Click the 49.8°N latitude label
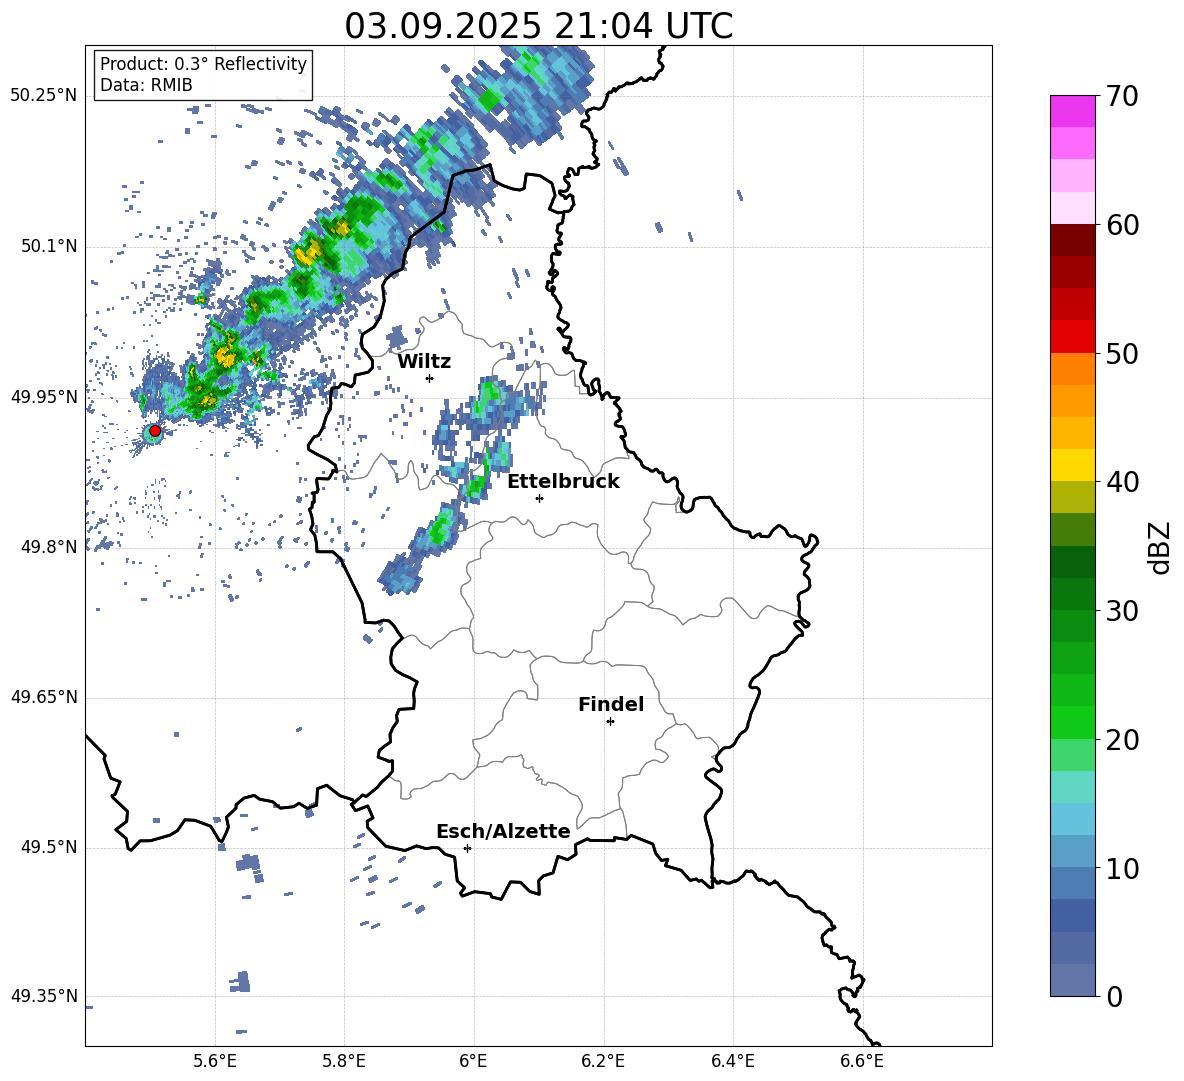The image size is (1184, 1081). pos(49,547)
